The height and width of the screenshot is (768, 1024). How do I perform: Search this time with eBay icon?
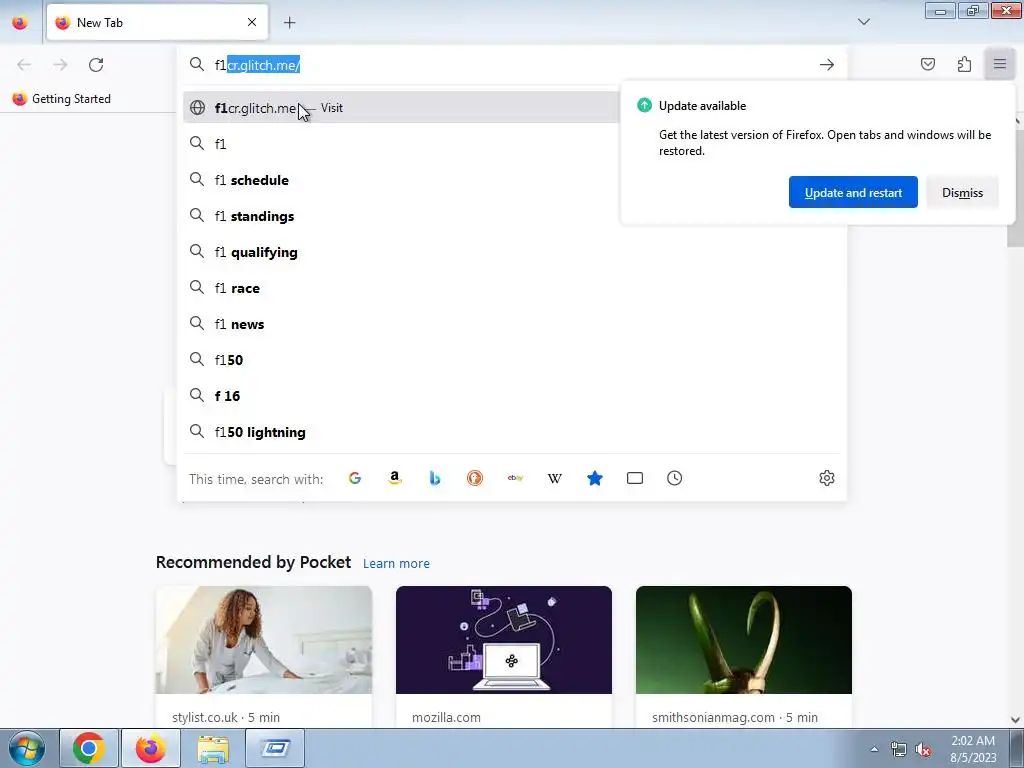point(515,478)
